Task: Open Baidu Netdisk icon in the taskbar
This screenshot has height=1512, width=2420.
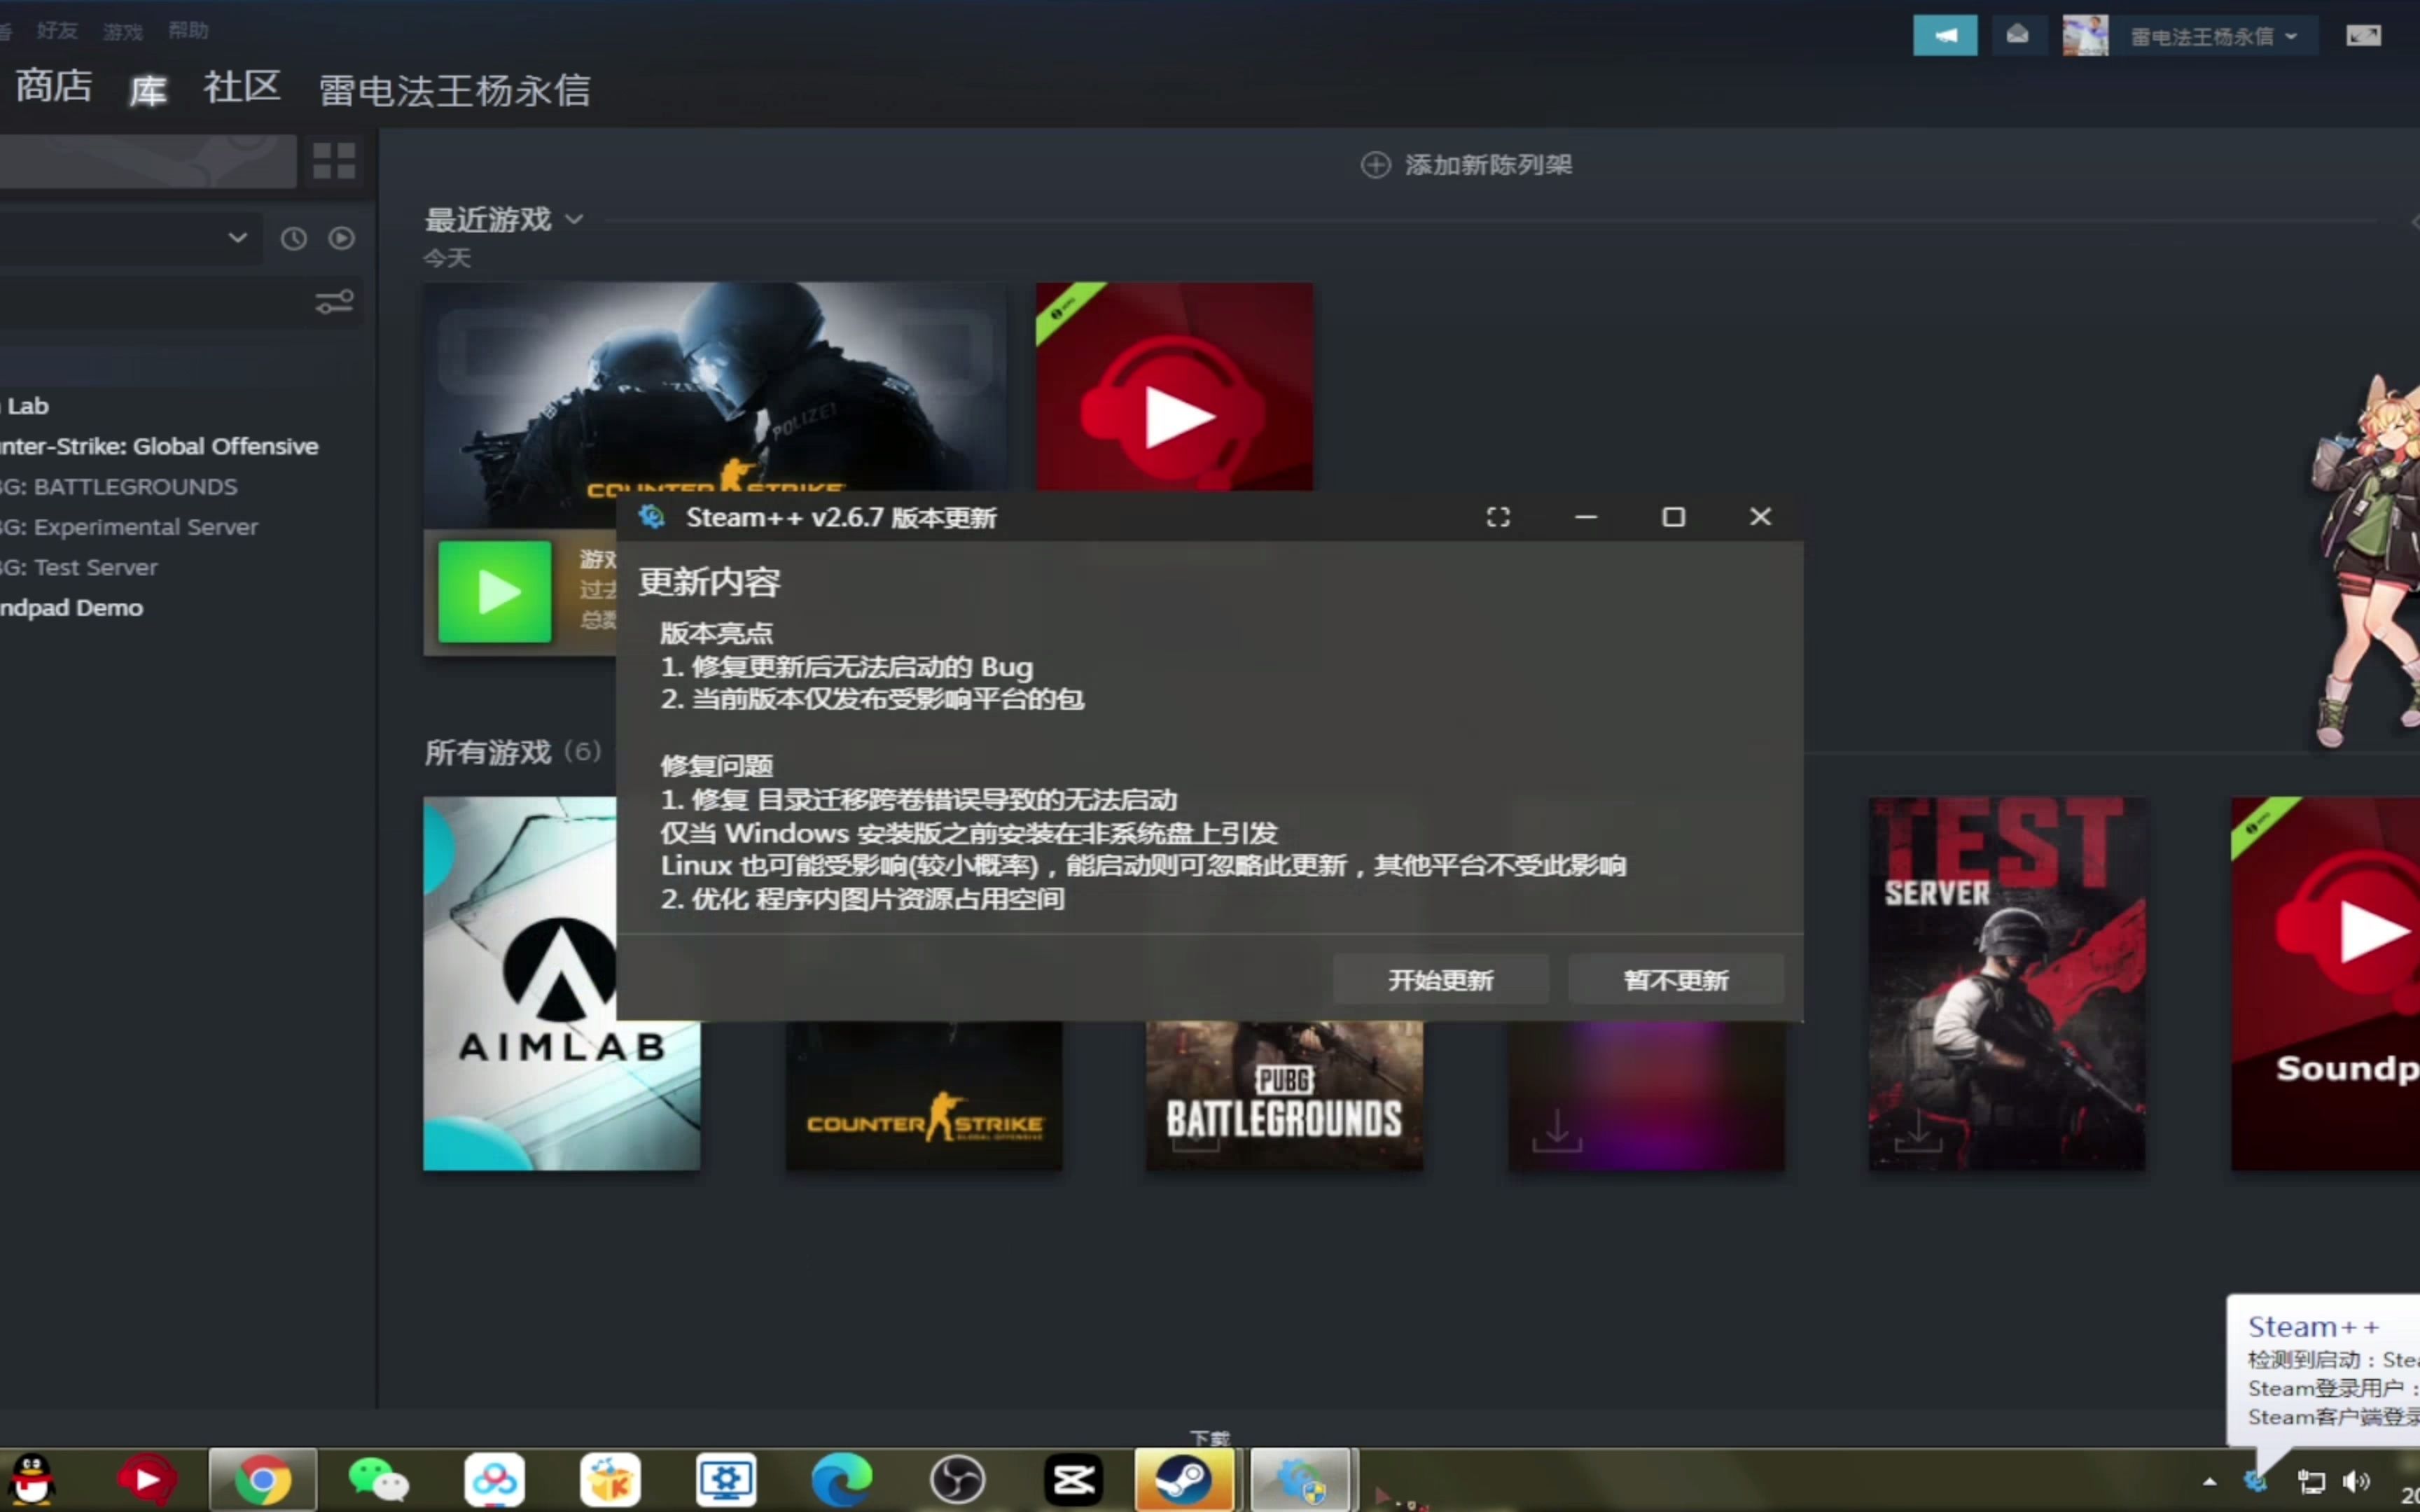Action: tap(494, 1479)
